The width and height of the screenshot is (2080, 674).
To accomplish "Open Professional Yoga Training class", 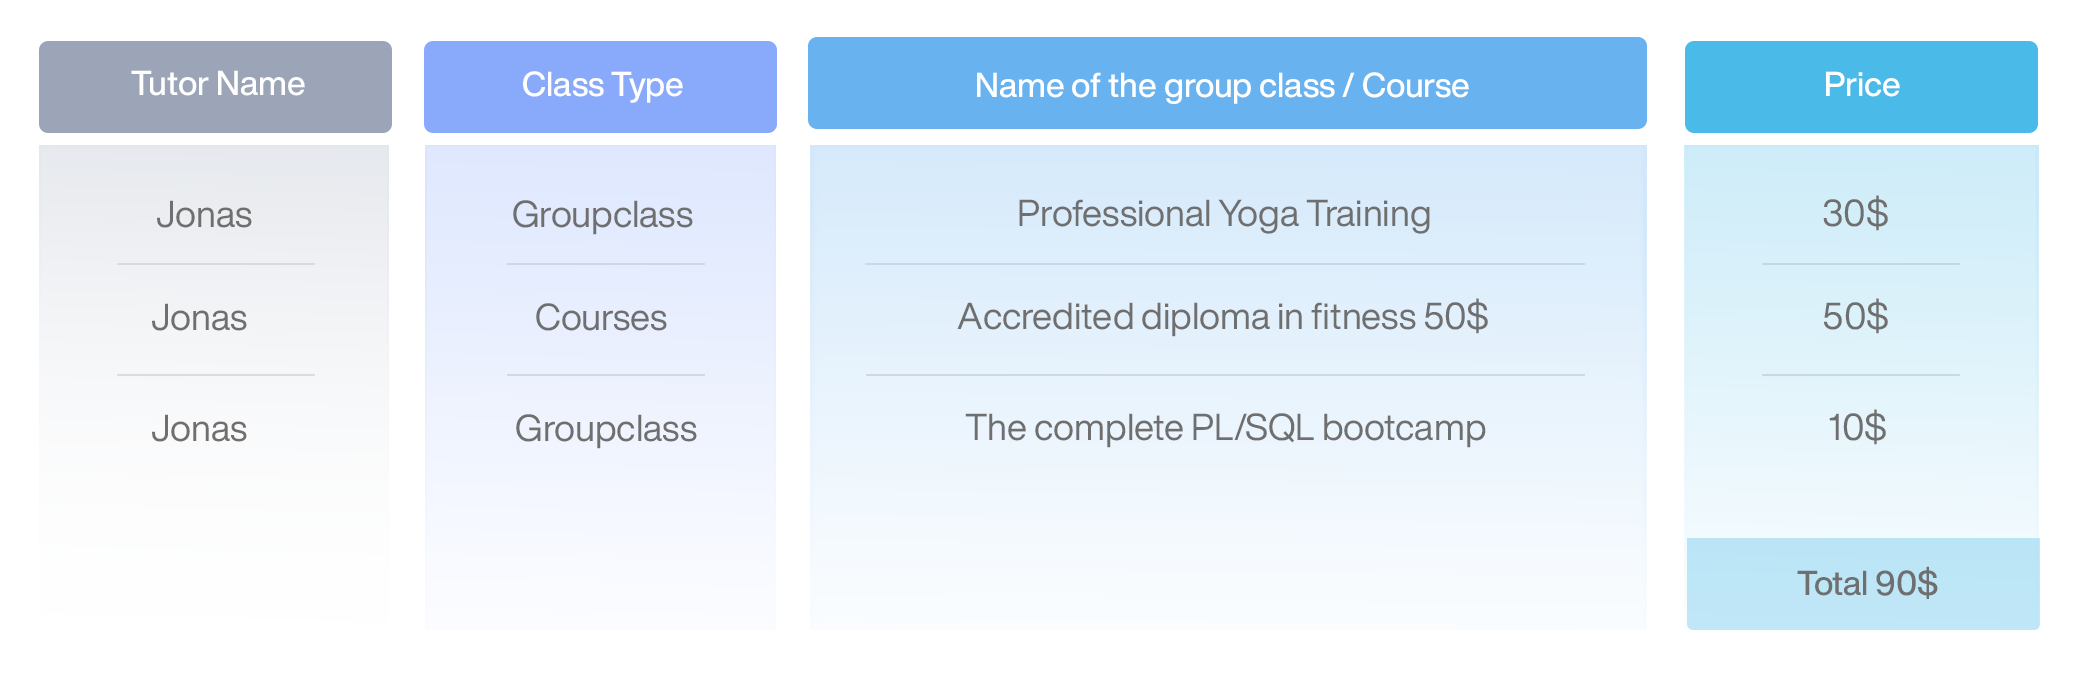I will [x=1224, y=214].
